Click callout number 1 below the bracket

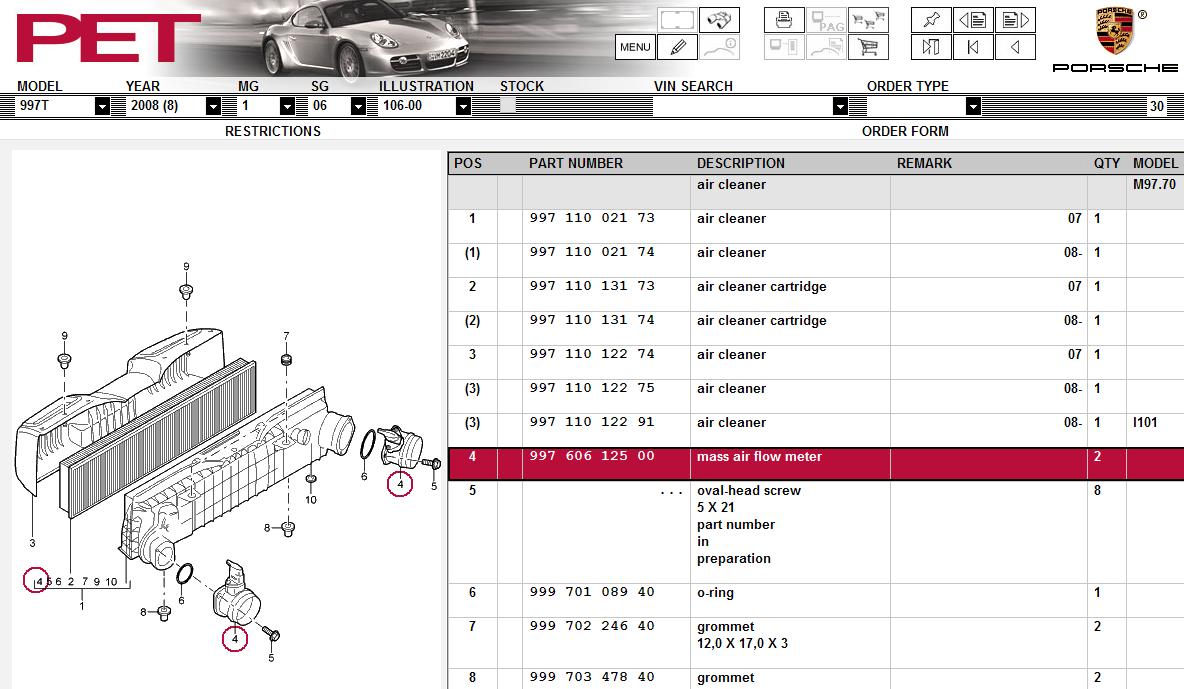point(82,605)
